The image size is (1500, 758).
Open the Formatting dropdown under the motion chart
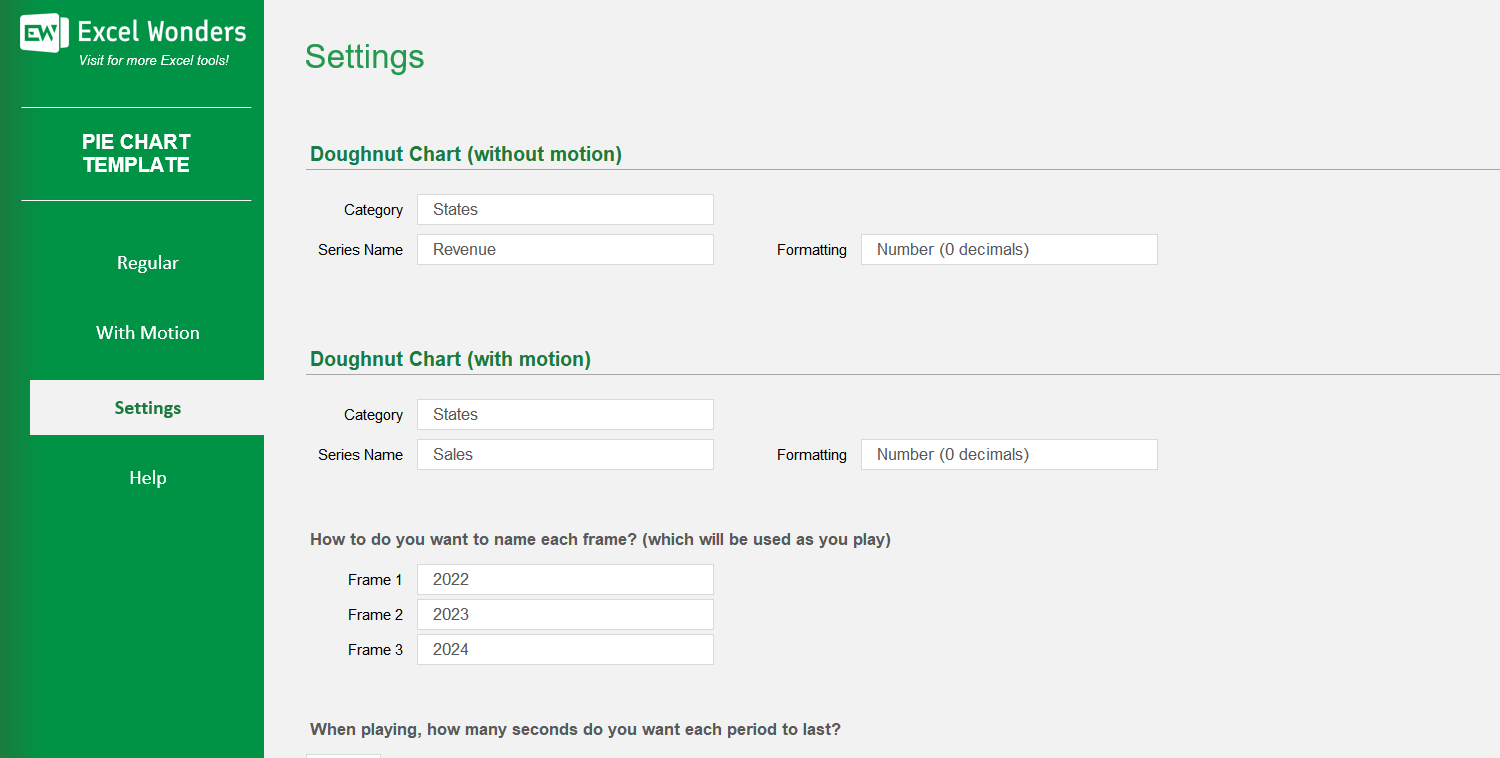[x=1008, y=454]
